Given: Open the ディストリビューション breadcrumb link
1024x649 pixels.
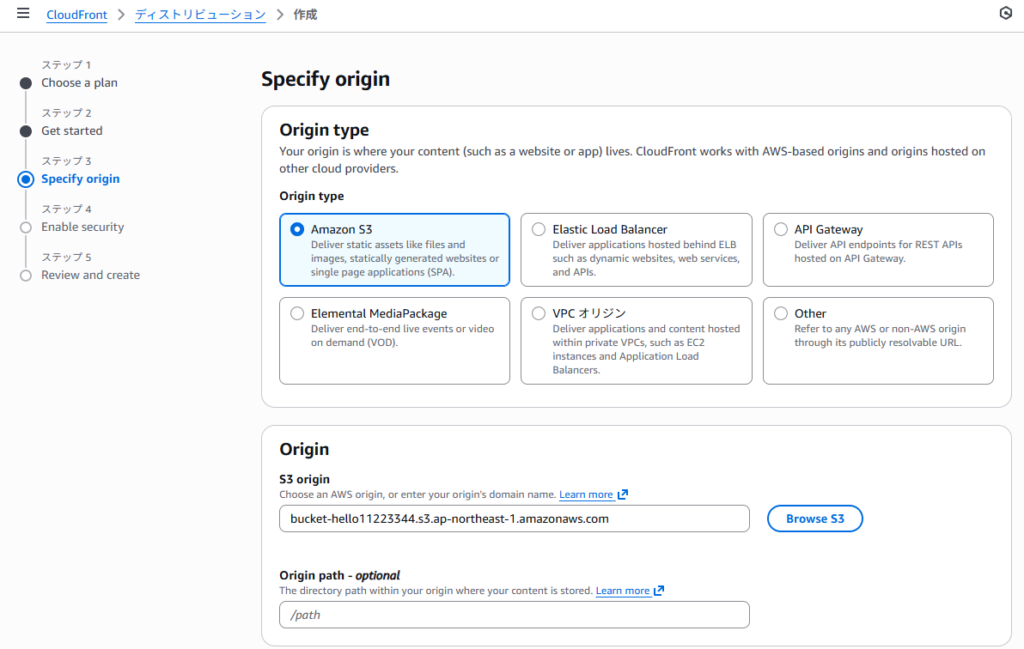Looking at the screenshot, I should (x=200, y=15).
